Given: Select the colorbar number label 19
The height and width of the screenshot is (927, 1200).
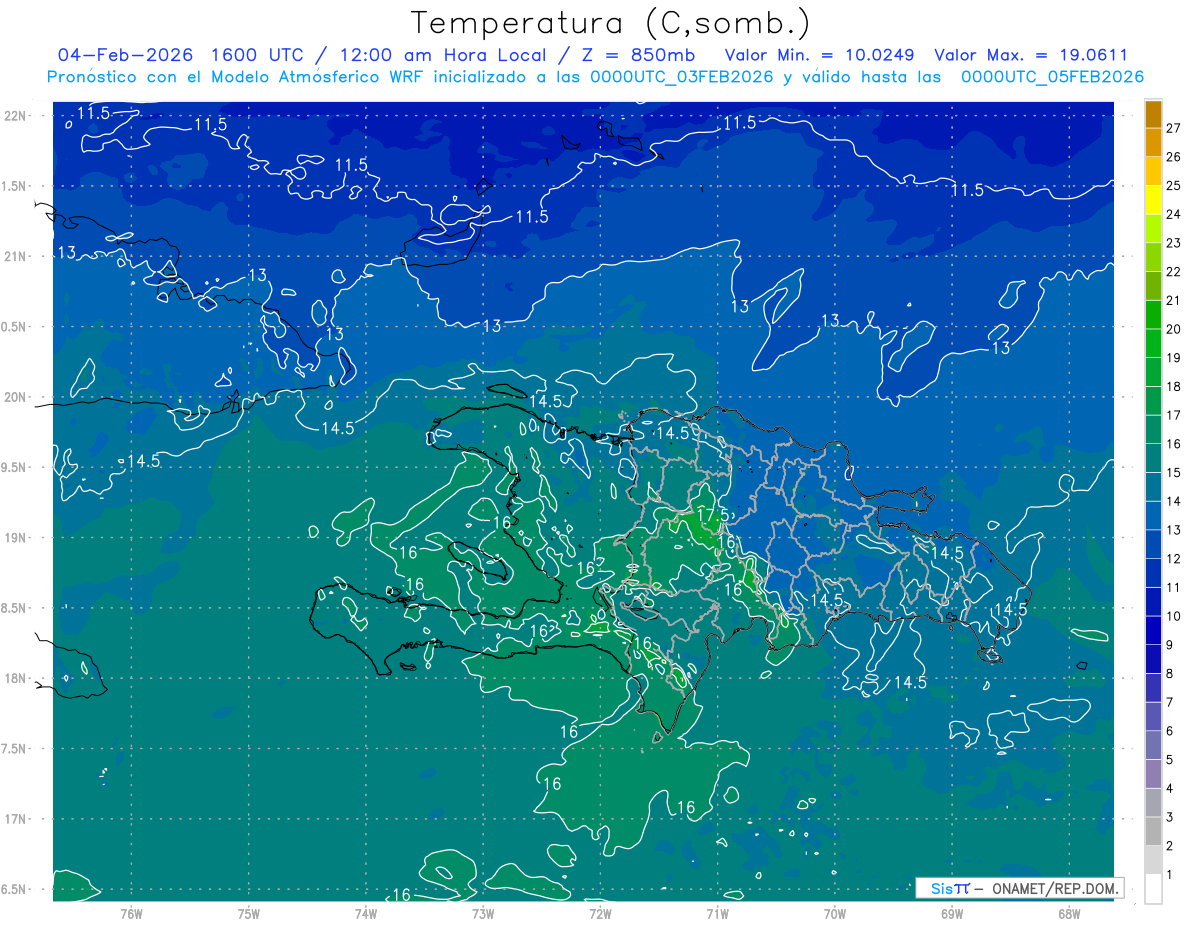Looking at the screenshot, I should tap(1173, 358).
